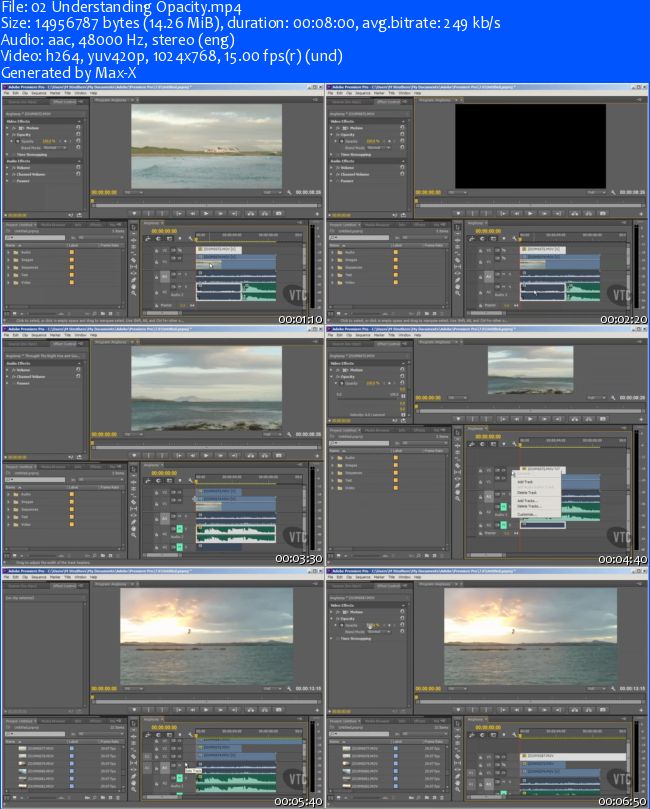Open Blend Mode dropdown in 00:01:10 frame
650x809 pixels.
tap(54, 148)
